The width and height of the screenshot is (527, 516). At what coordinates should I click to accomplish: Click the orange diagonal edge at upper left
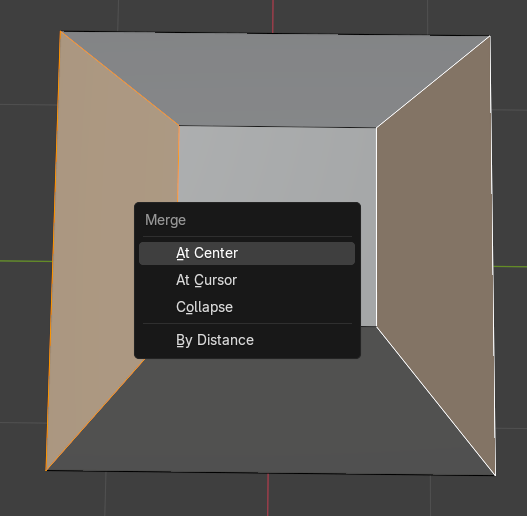point(120,79)
